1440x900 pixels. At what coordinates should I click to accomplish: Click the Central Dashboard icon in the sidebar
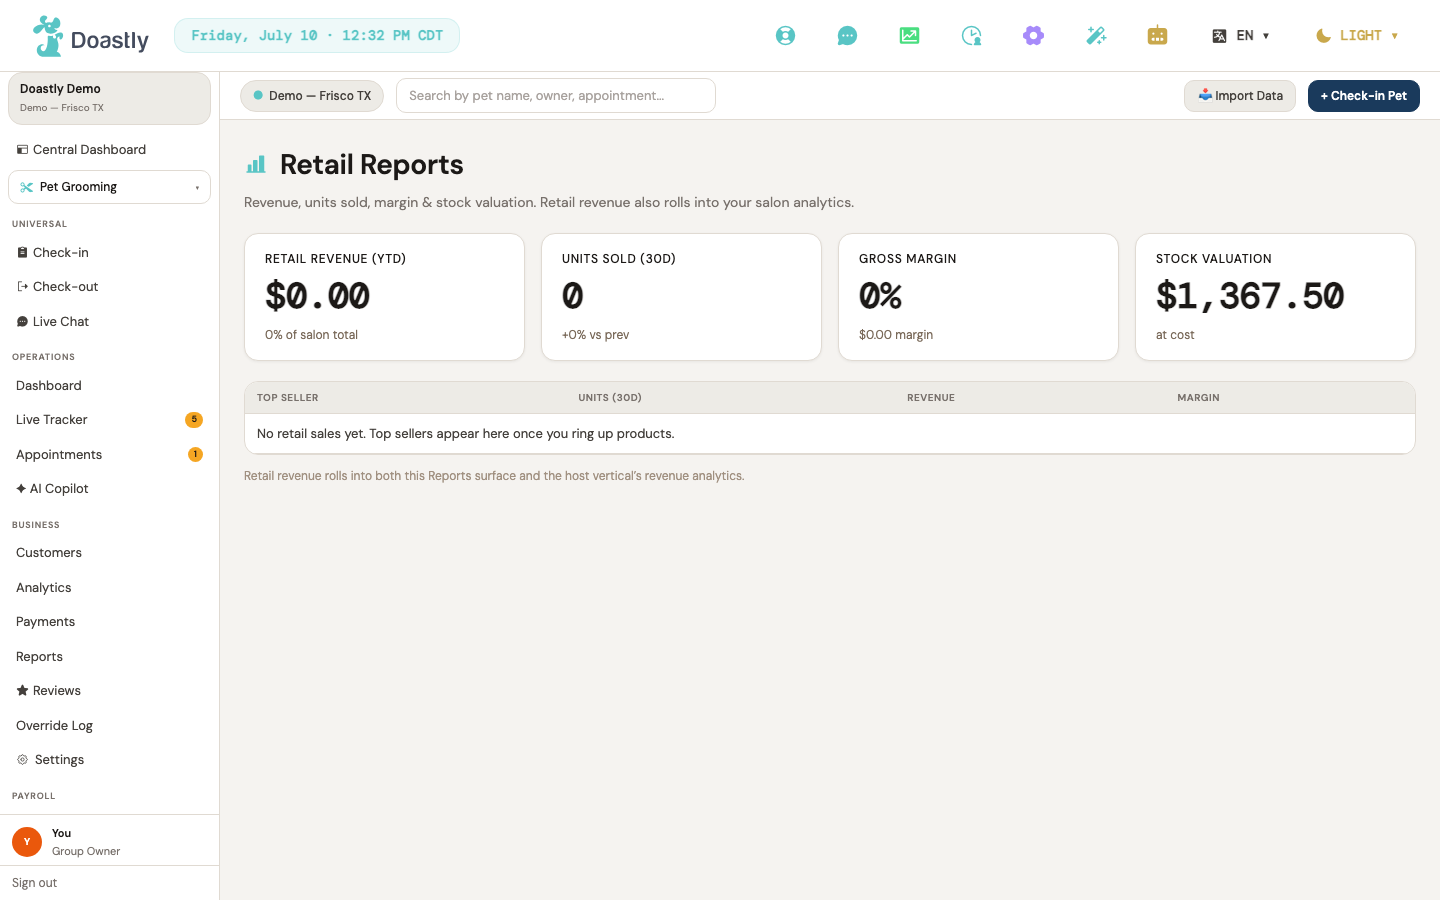(x=22, y=150)
